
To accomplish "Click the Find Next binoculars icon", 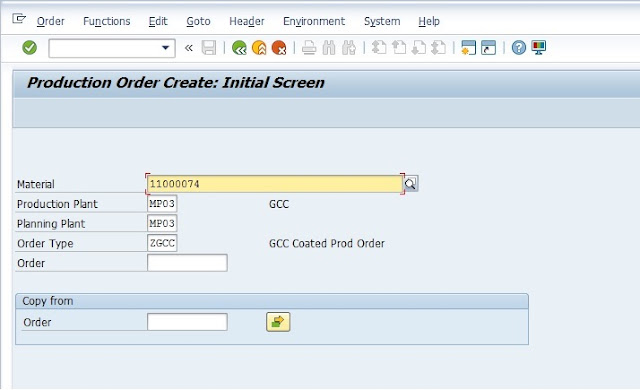I will point(349,48).
